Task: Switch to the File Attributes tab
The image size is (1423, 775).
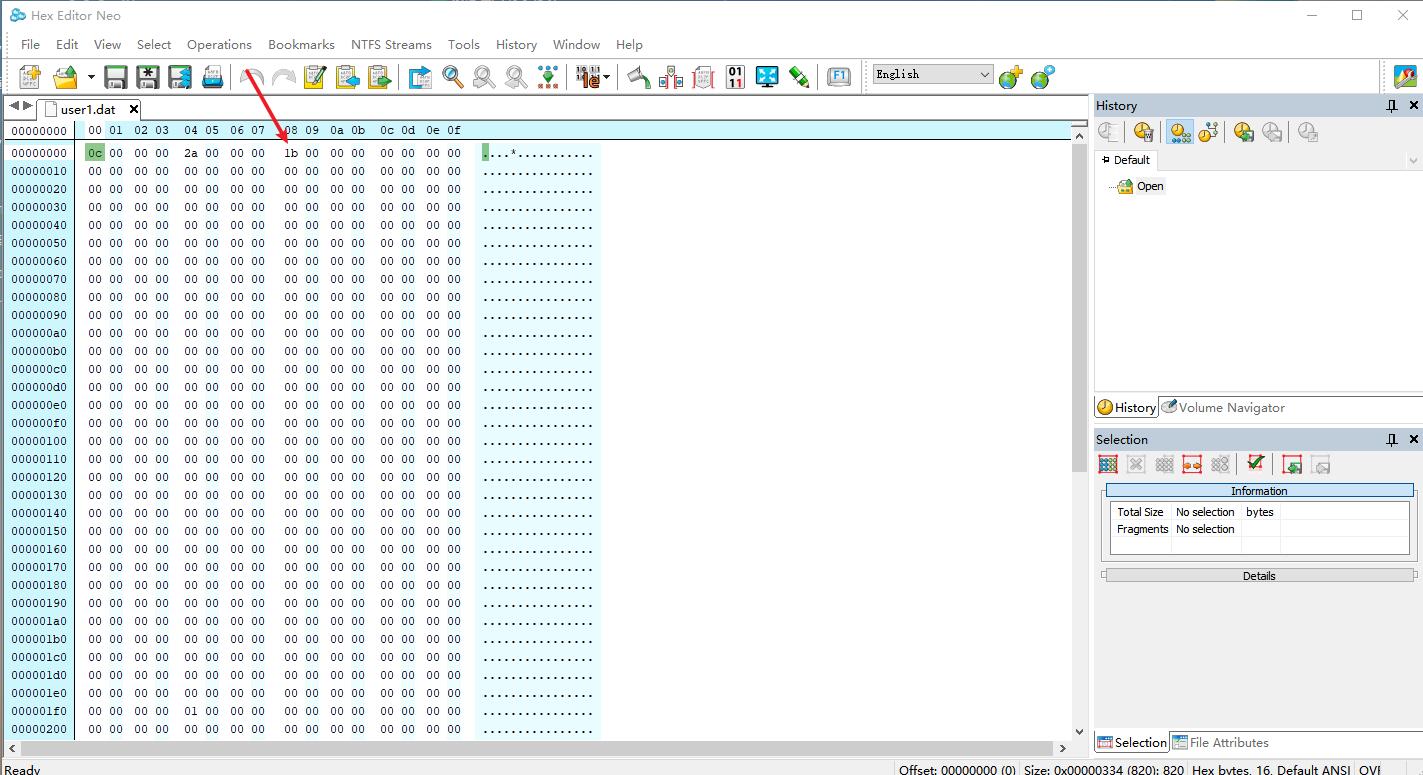Action: pos(1221,742)
